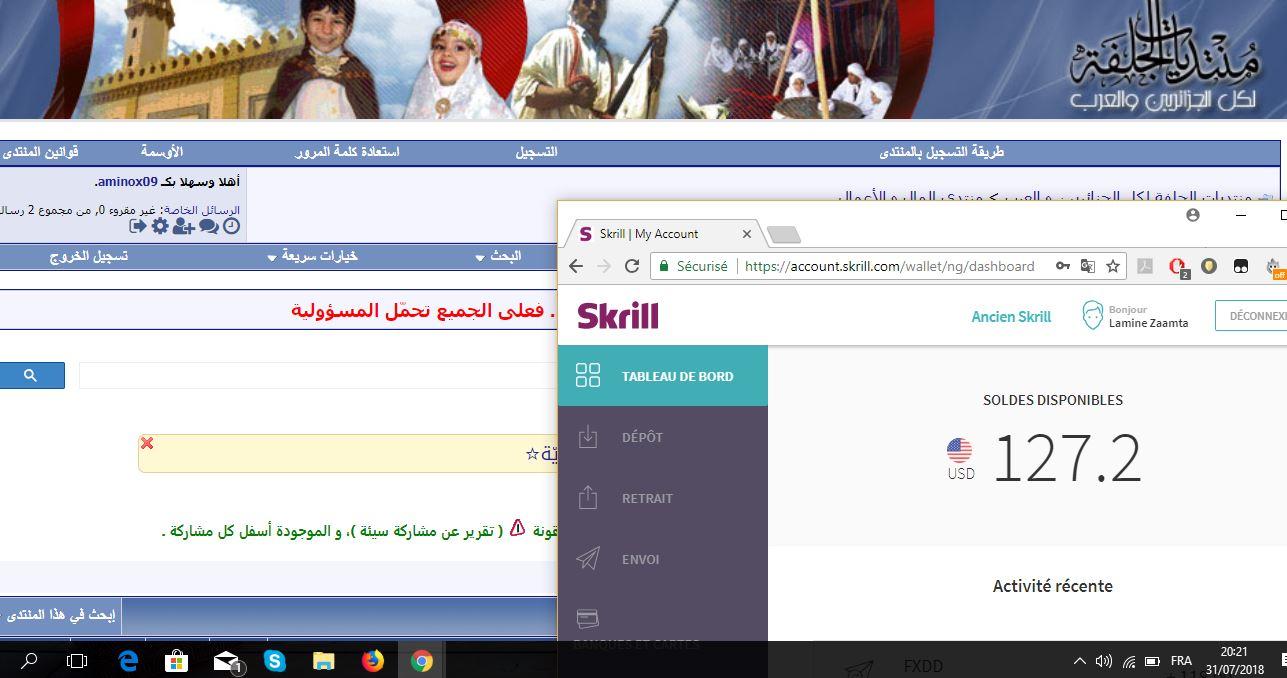Click the black square extension icon

tap(1241, 266)
